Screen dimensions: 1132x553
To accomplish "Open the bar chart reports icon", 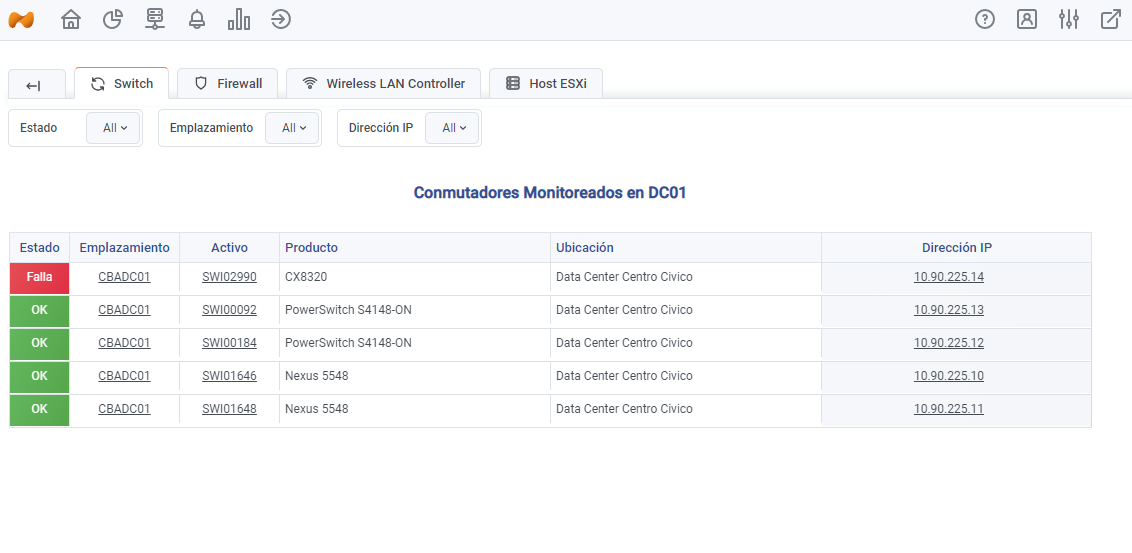I will point(239,19).
